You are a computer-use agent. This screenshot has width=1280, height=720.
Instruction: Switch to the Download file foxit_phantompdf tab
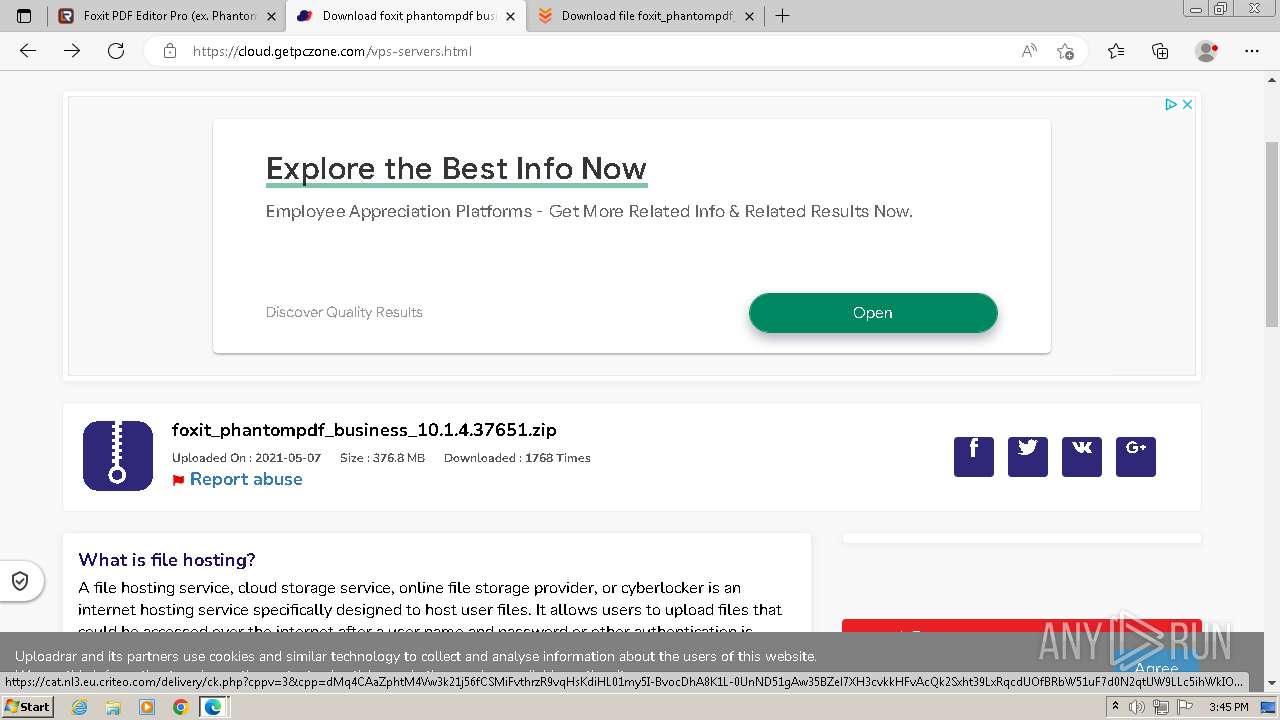pyautogui.click(x=644, y=16)
